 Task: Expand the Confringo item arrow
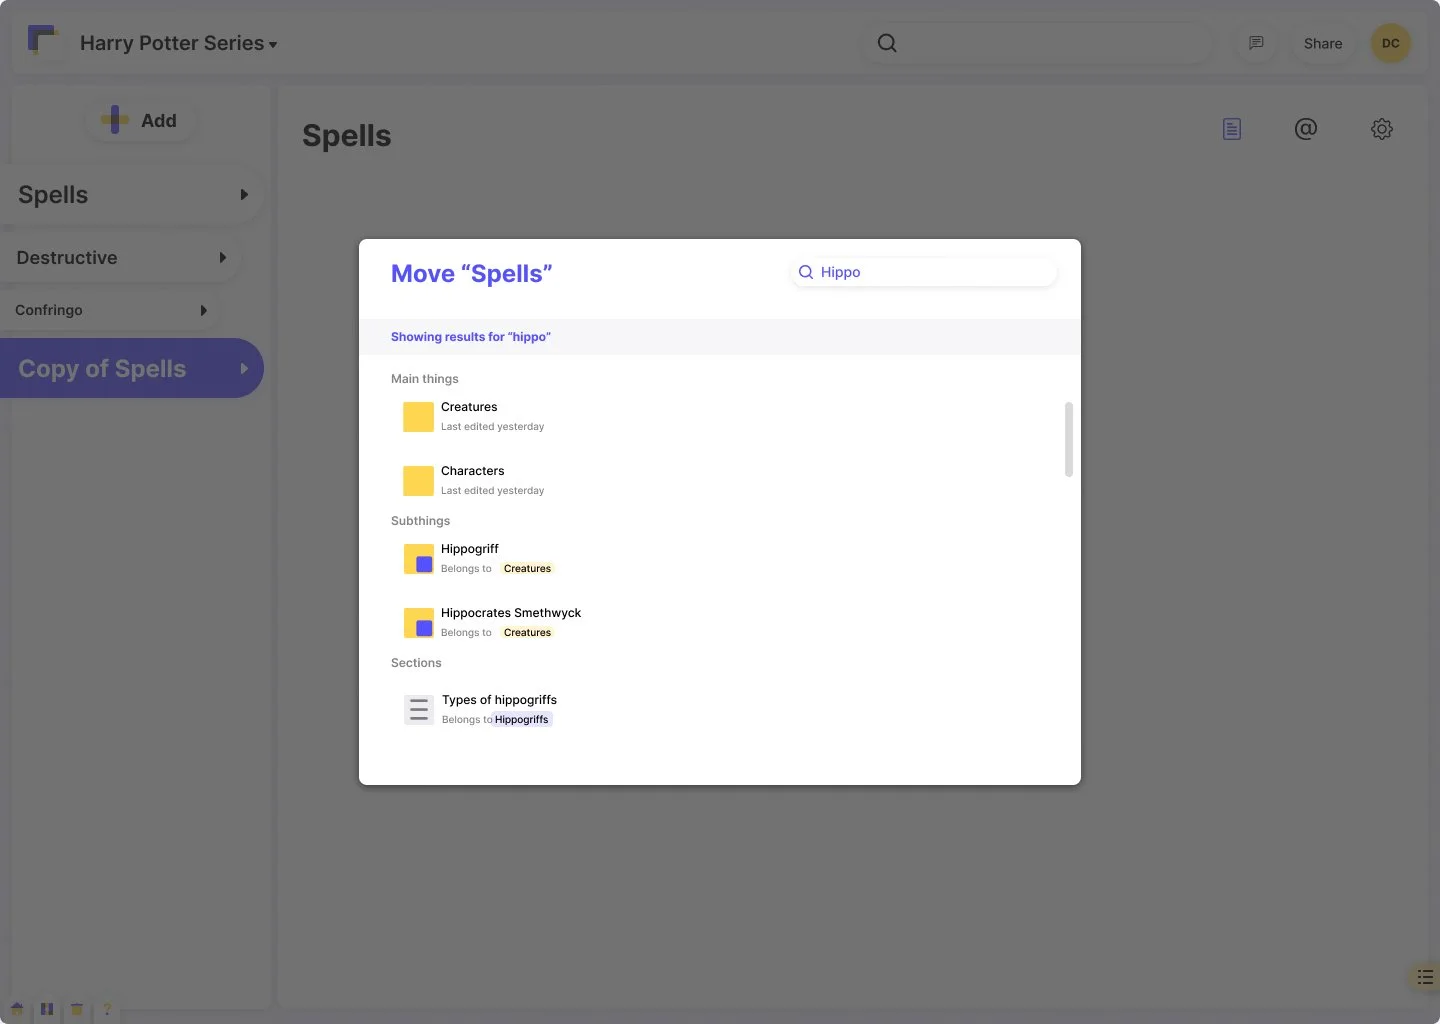tap(204, 310)
